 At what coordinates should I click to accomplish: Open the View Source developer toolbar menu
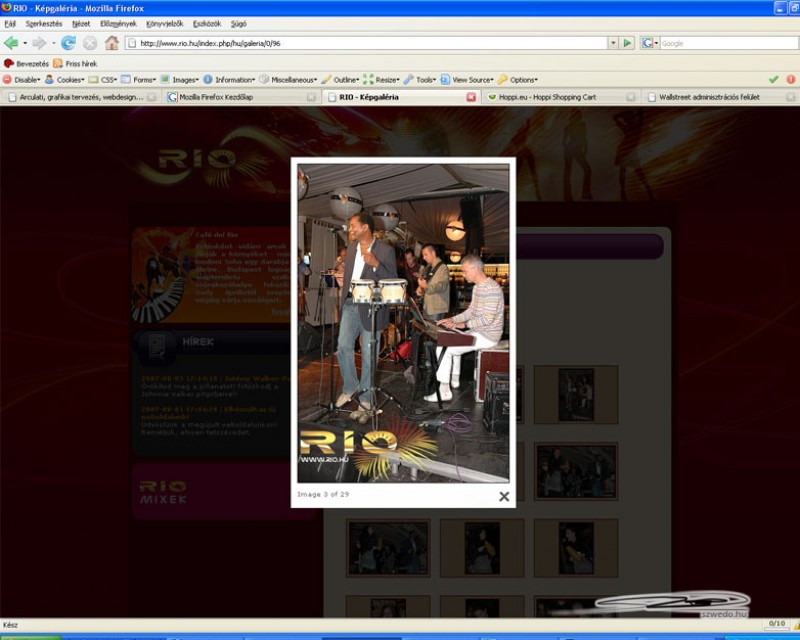472,80
